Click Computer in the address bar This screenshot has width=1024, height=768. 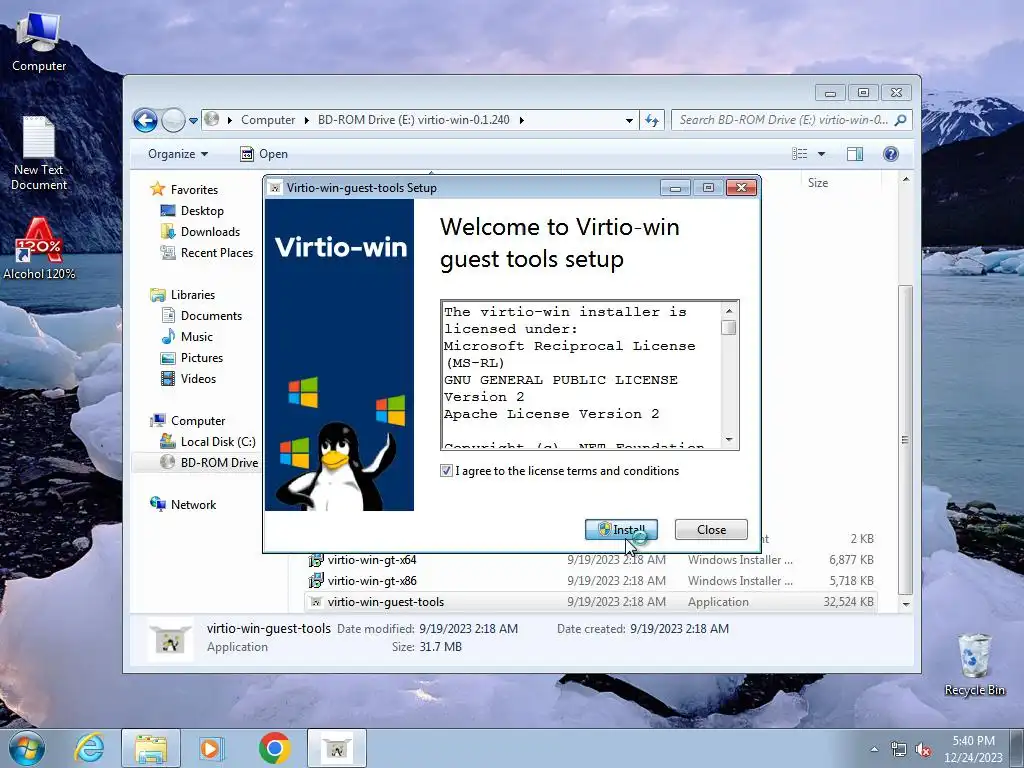[x=268, y=120]
